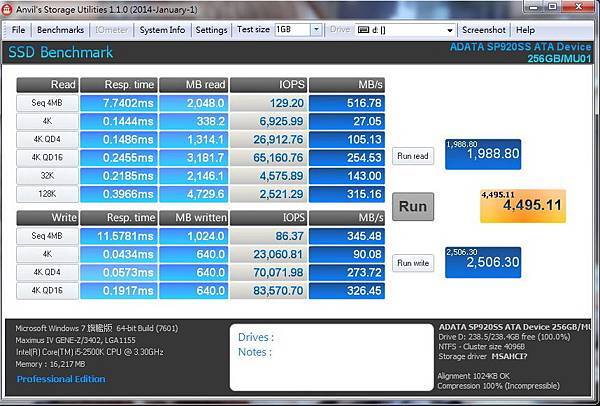The image size is (600, 406).
Task: Click the write 4K QD16 speed 326.45
Action: (x=347, y=291)
